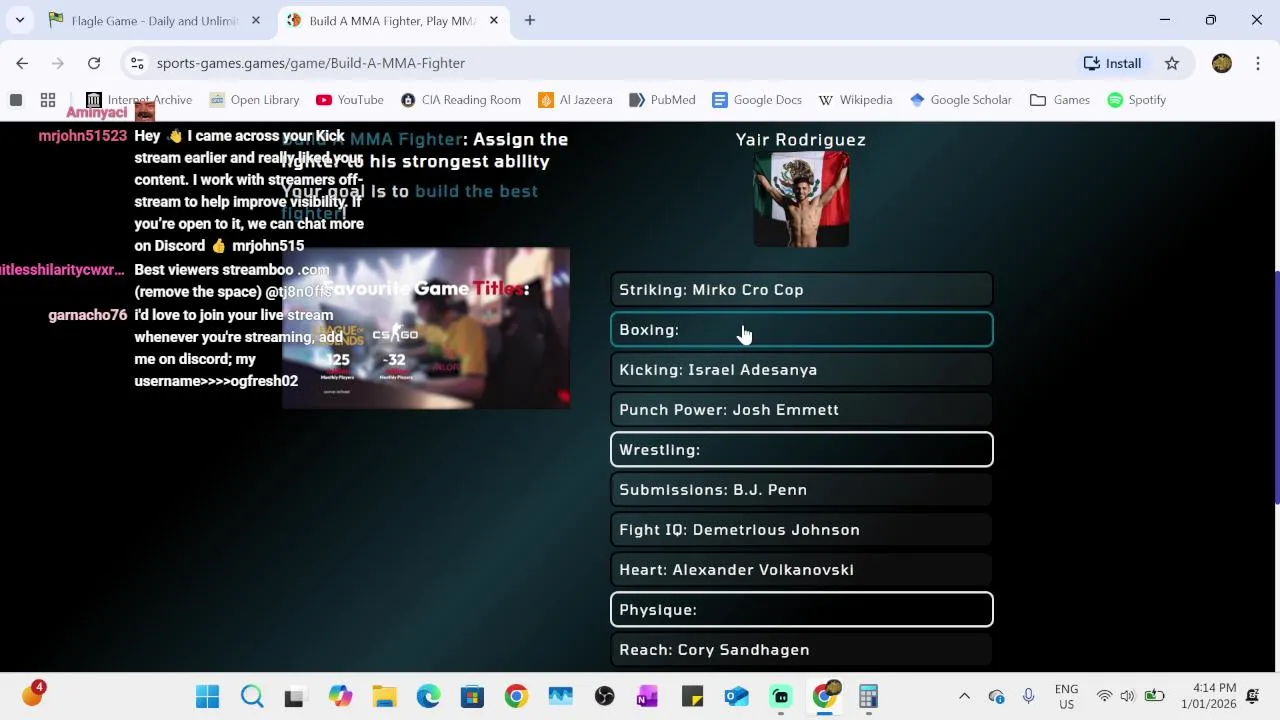Click the favourite Game Titles video thumbnail
Image resolution: width=1280 pixels, height=720 pixels.
pyautogui.click(x=426, y=328)
